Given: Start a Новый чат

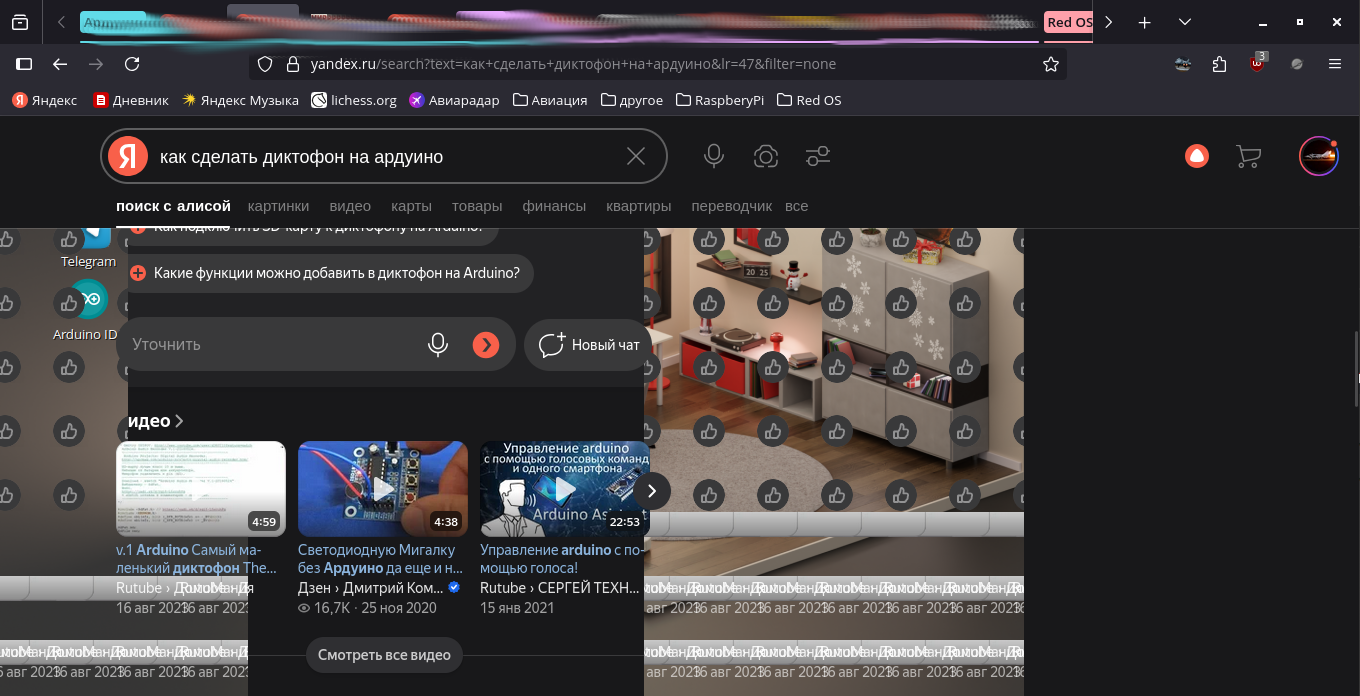Looking at the screenshot, I should coord(588,344).
